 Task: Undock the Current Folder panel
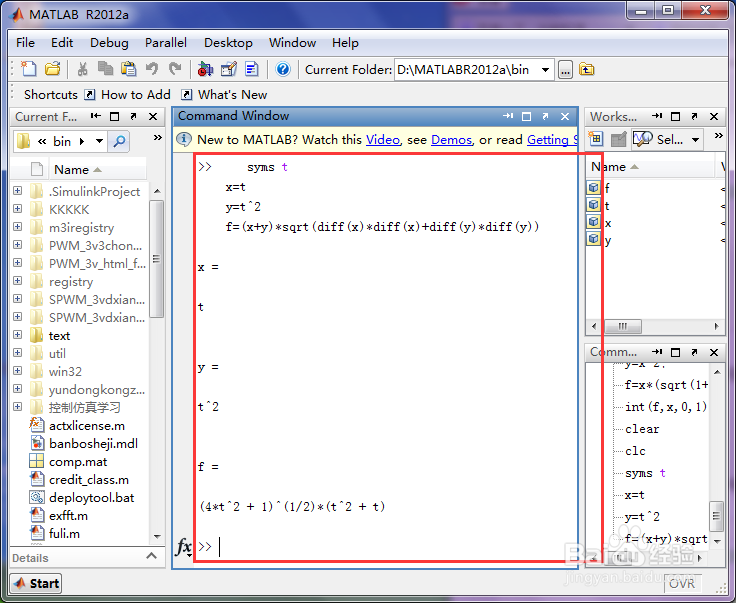pos(133,116)
